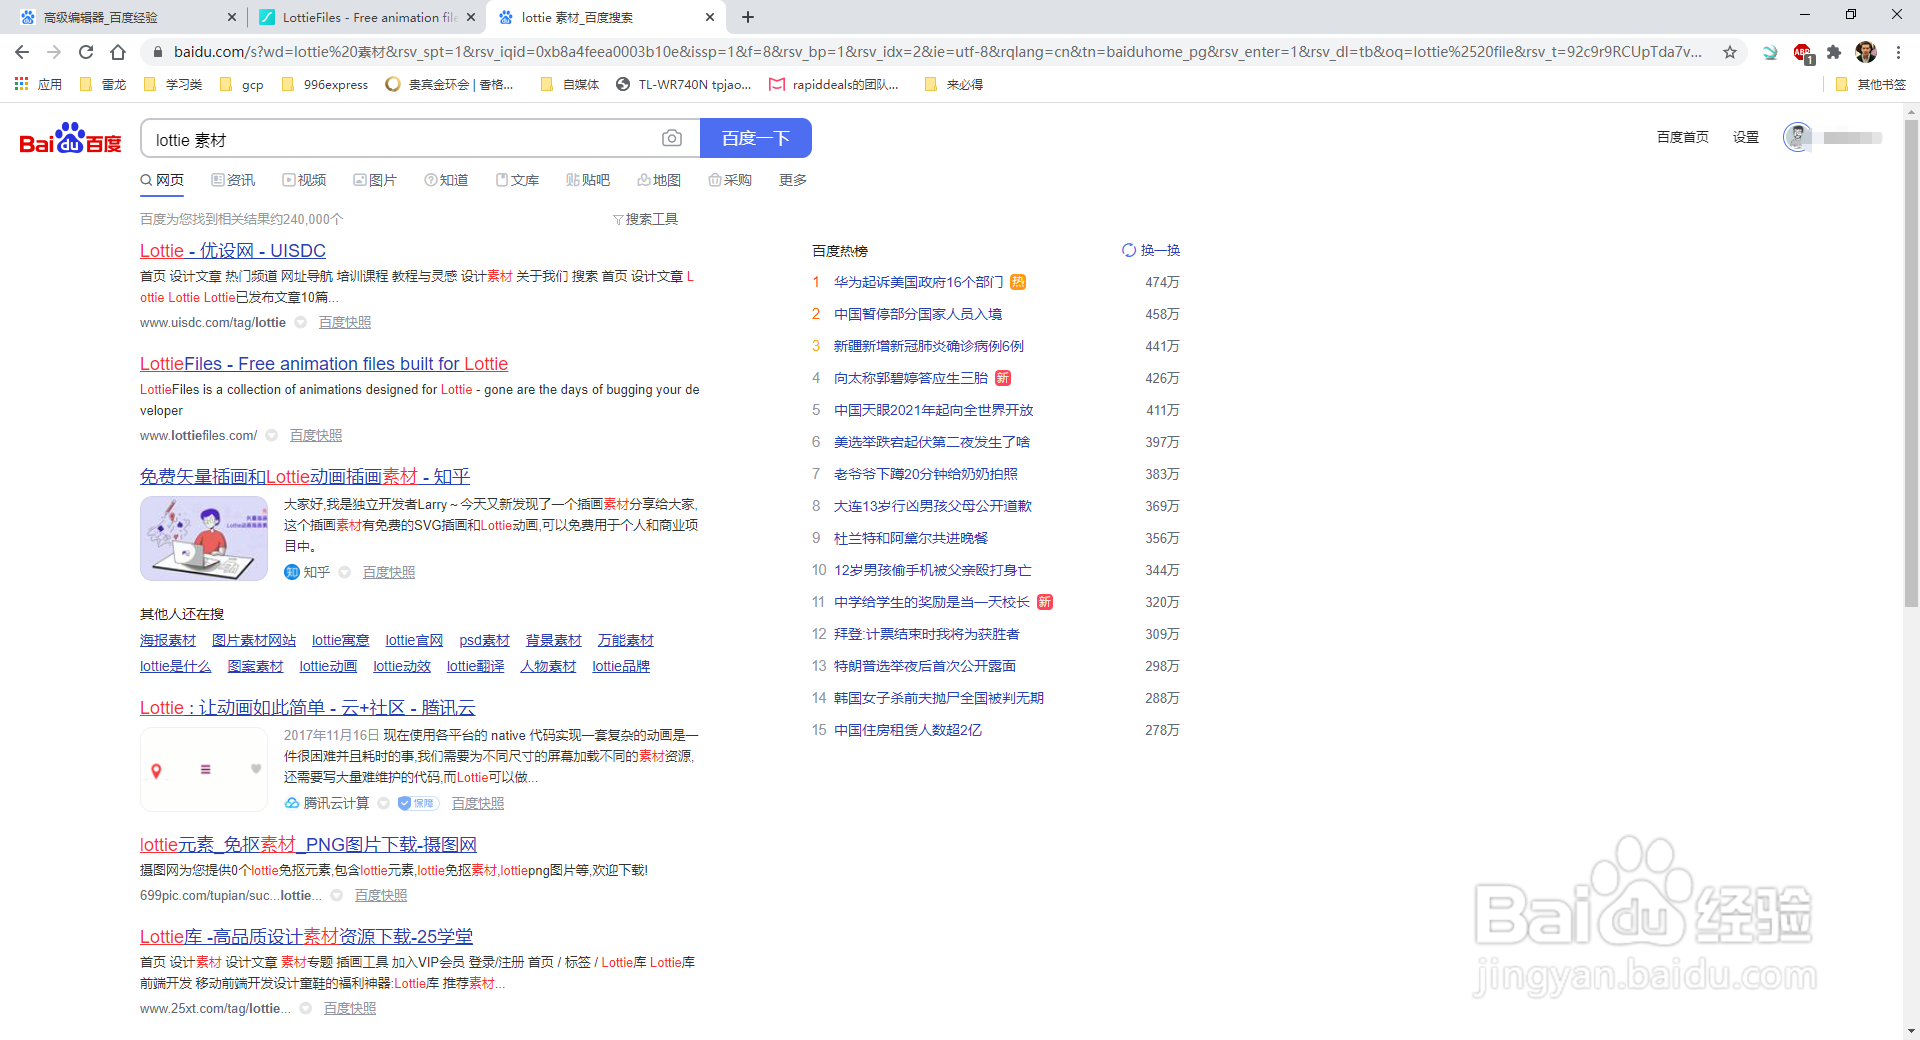
Task: Open the 自媒体 bookmarks folder
Action: coord(570,85)
